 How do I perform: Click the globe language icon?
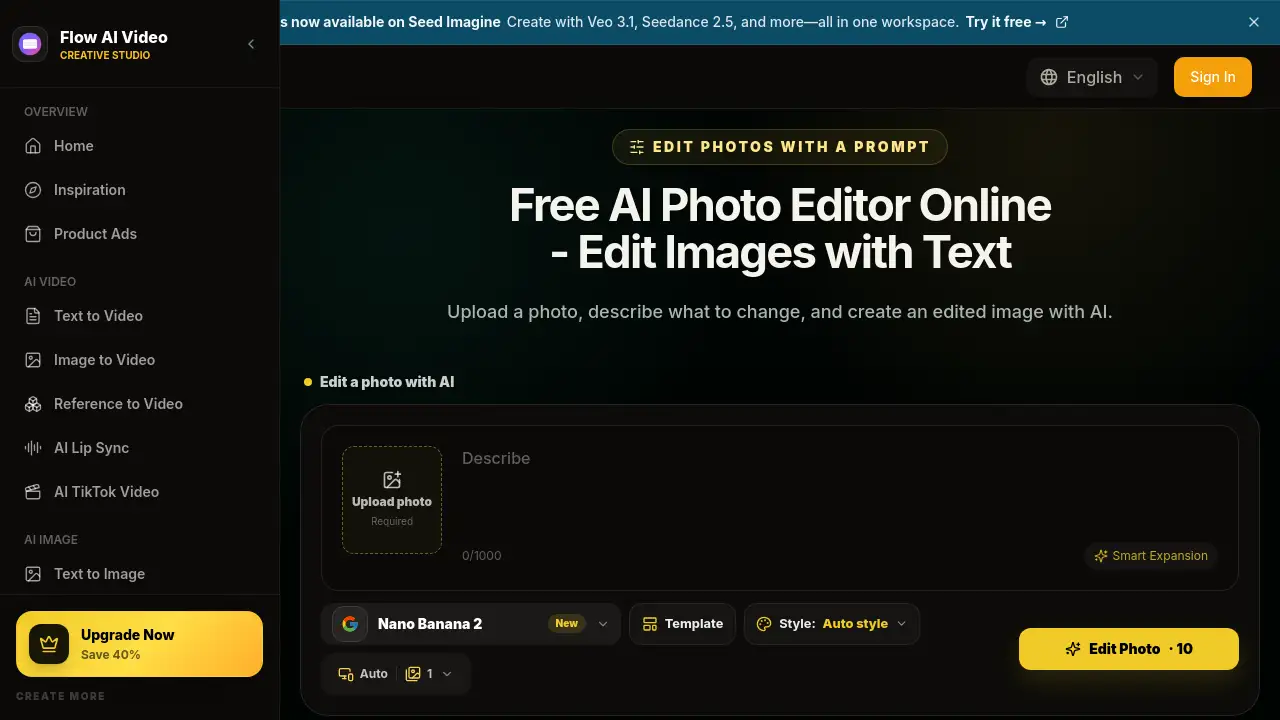pos(1049,77)
